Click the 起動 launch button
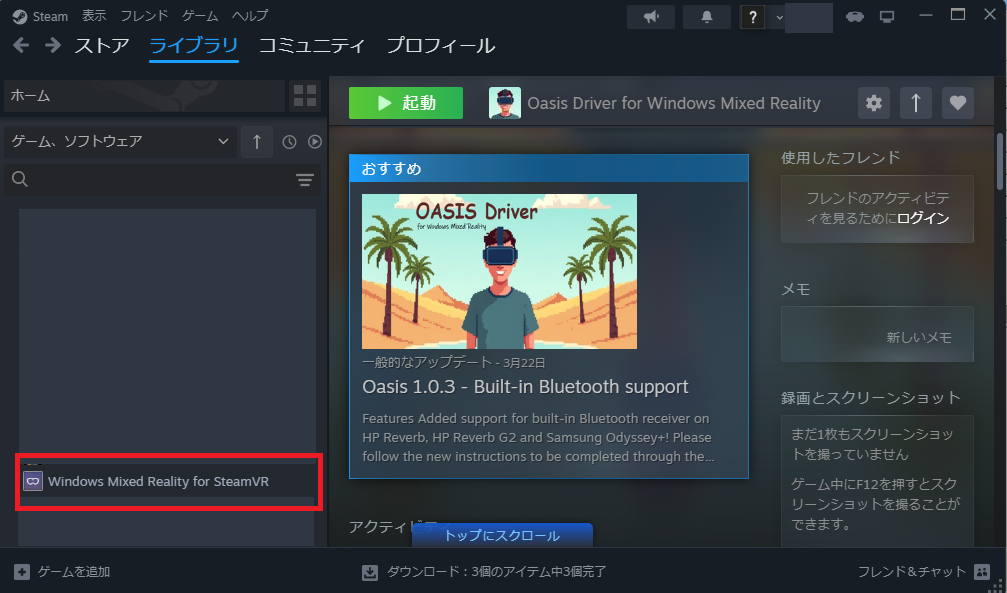This screenshot has height=593, width=1007. tap(406, 103)
